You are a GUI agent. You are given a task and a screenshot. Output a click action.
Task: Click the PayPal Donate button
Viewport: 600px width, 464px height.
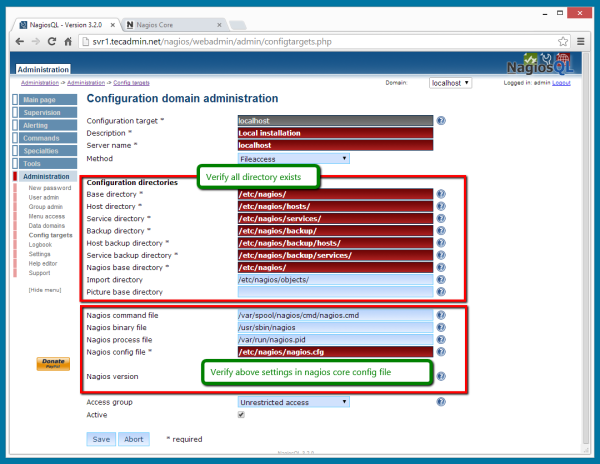pos(53,364)
